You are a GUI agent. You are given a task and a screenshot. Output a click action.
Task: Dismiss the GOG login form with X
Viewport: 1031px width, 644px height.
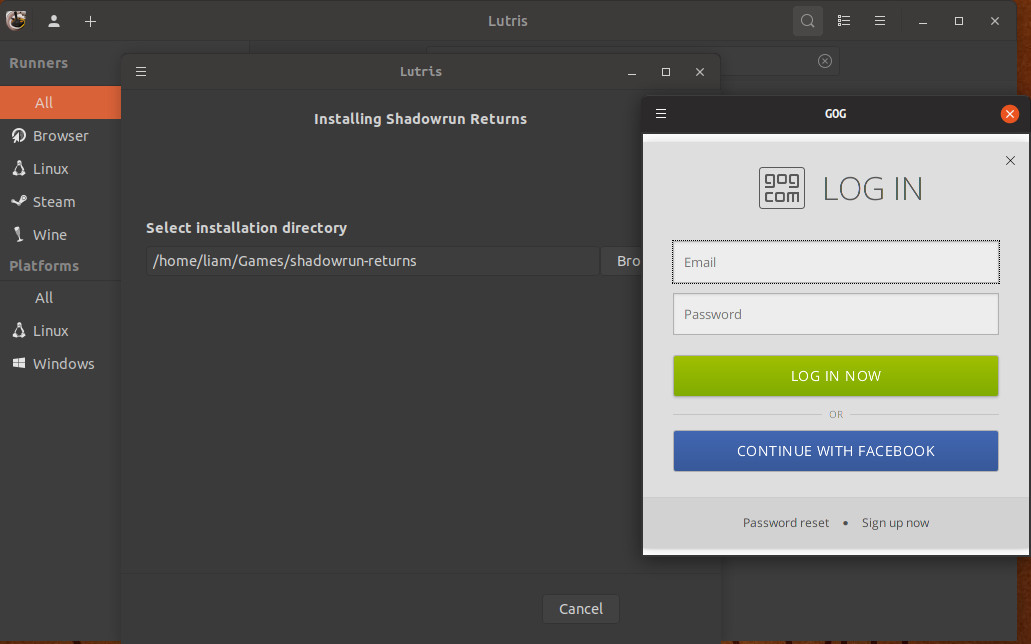pyautogui.click(x=1011, y=161)
